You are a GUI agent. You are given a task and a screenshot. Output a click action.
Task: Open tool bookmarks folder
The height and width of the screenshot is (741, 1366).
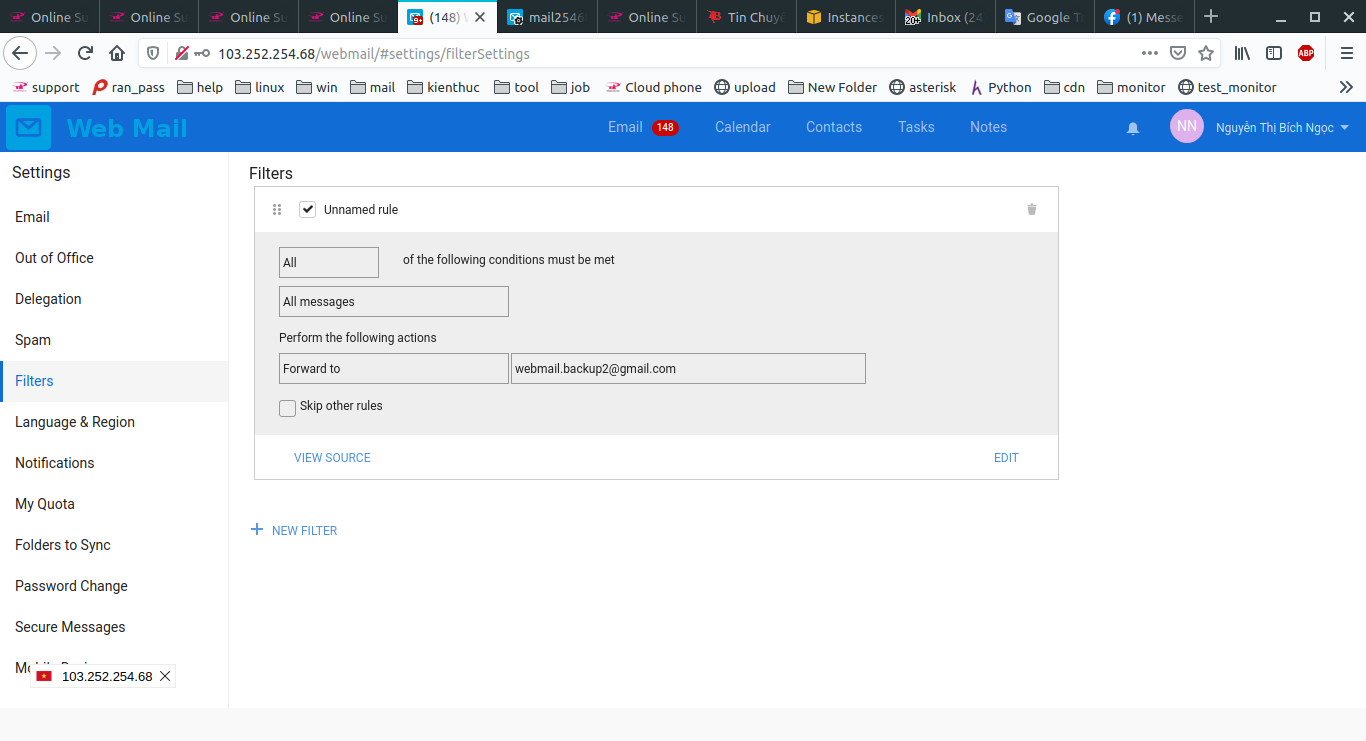pos(517,87)
